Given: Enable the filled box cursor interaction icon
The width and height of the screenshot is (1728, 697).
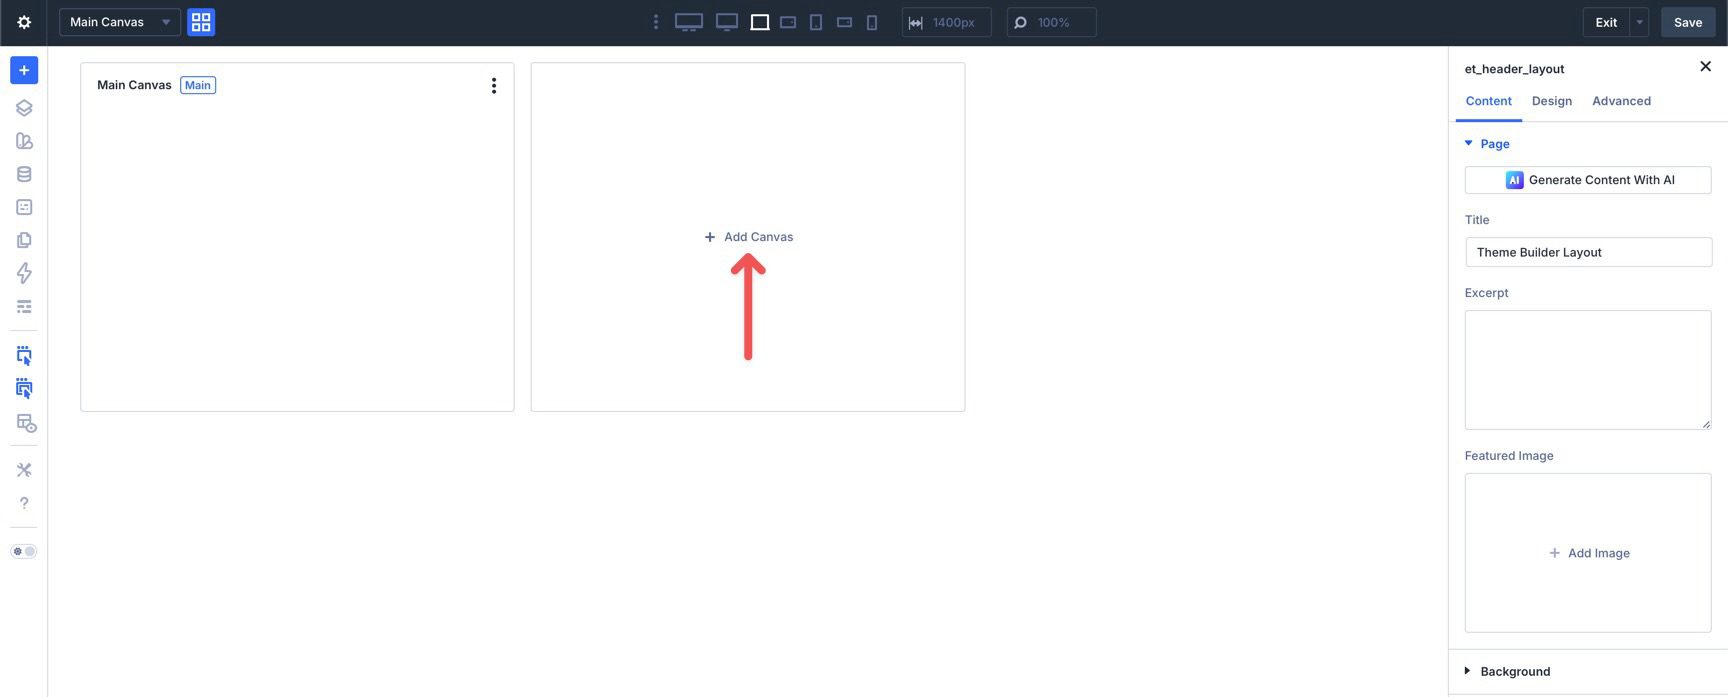Looking at the screenshot, I should click(24, 388).
